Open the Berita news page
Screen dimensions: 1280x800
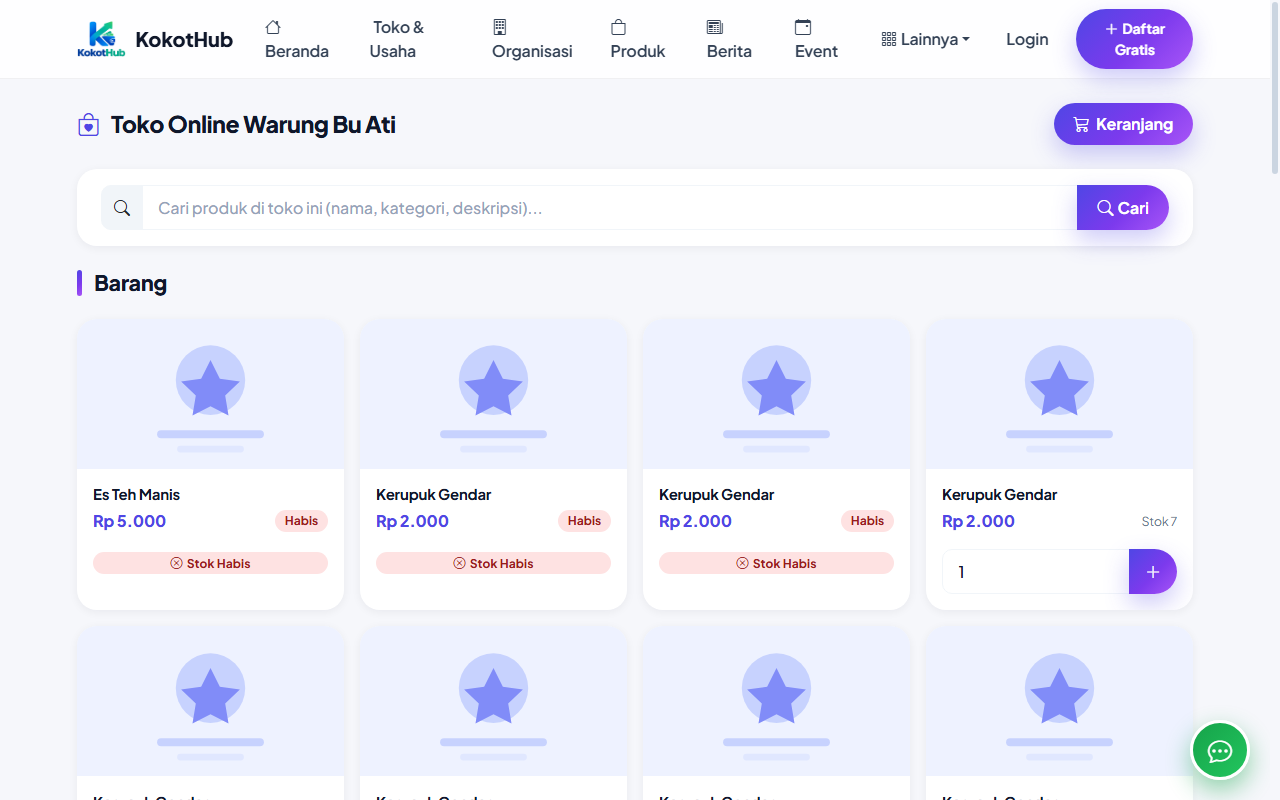pos(729,39)
